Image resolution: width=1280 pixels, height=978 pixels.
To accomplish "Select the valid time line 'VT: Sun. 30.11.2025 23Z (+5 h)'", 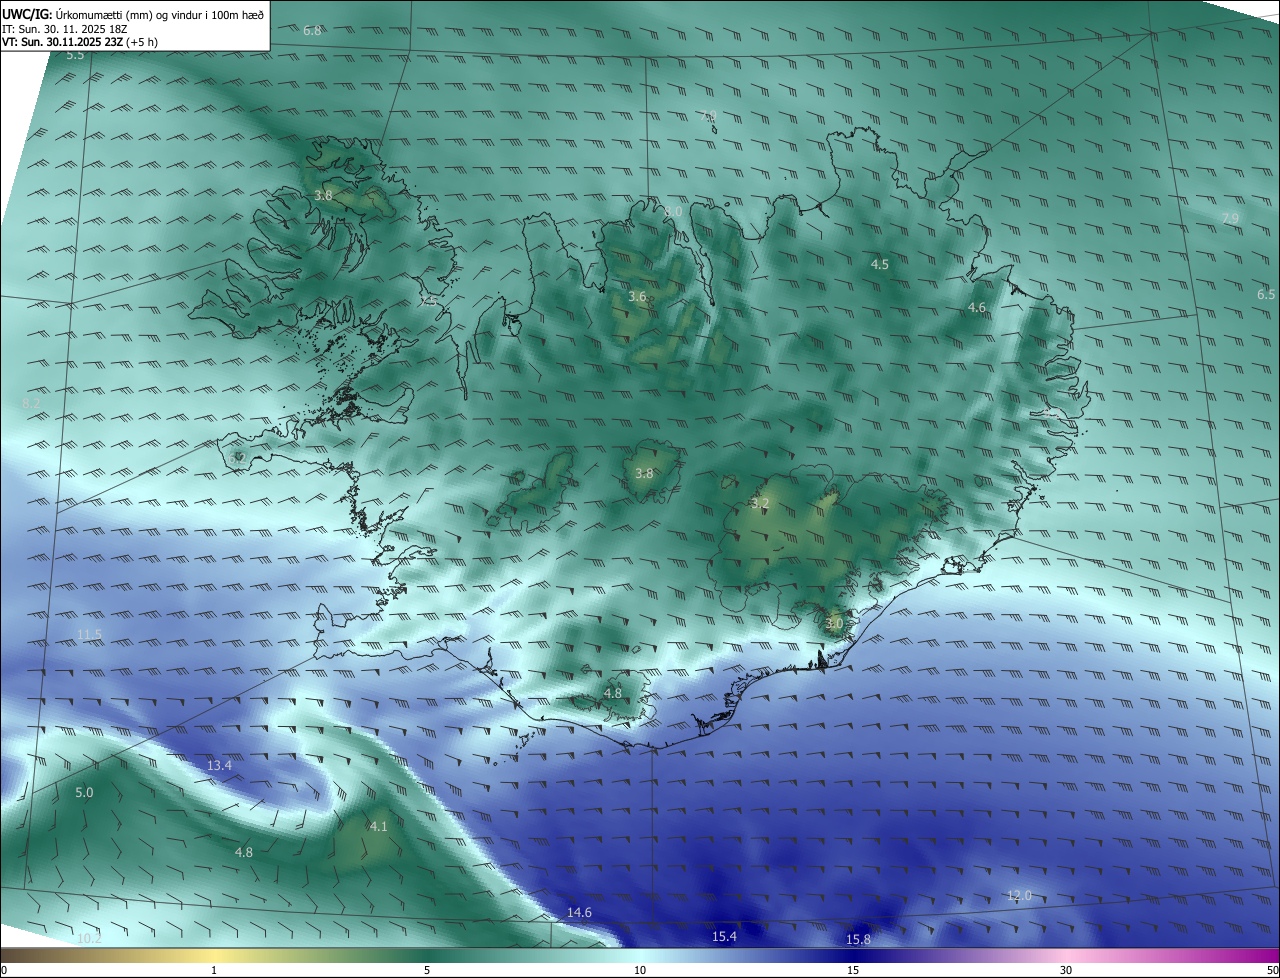I will (79, 42).
